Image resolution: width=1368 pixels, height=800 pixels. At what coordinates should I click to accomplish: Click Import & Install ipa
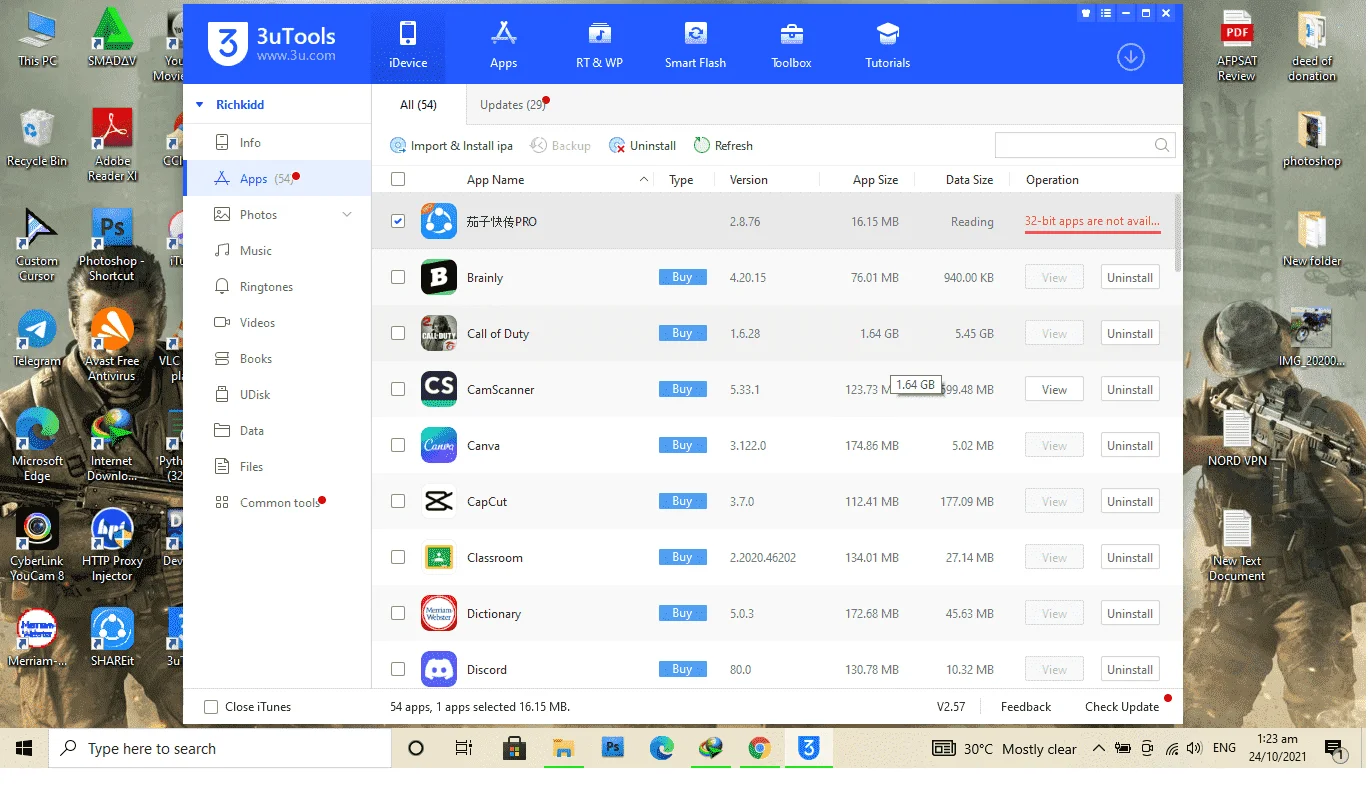pyautogui.click(x=451, y=145)
